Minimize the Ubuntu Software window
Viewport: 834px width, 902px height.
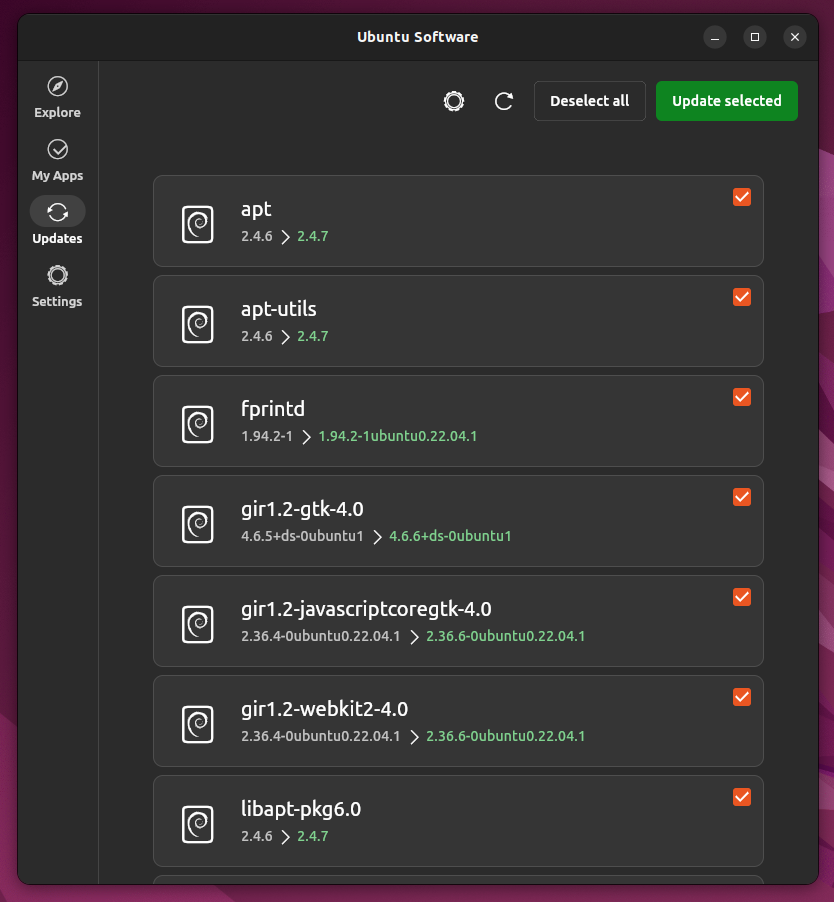click(x=715, y=37)
